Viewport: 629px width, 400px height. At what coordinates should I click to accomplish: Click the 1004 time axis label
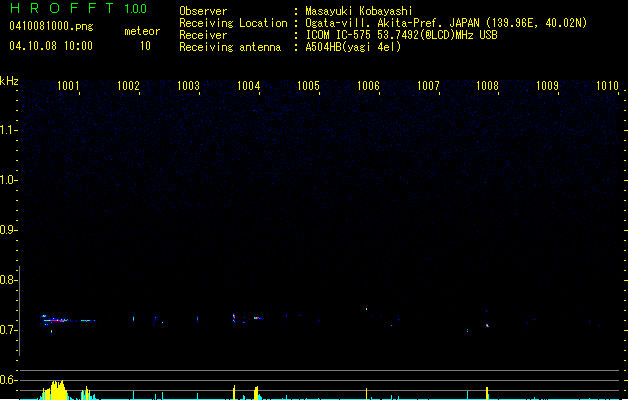tap(248, 86)
